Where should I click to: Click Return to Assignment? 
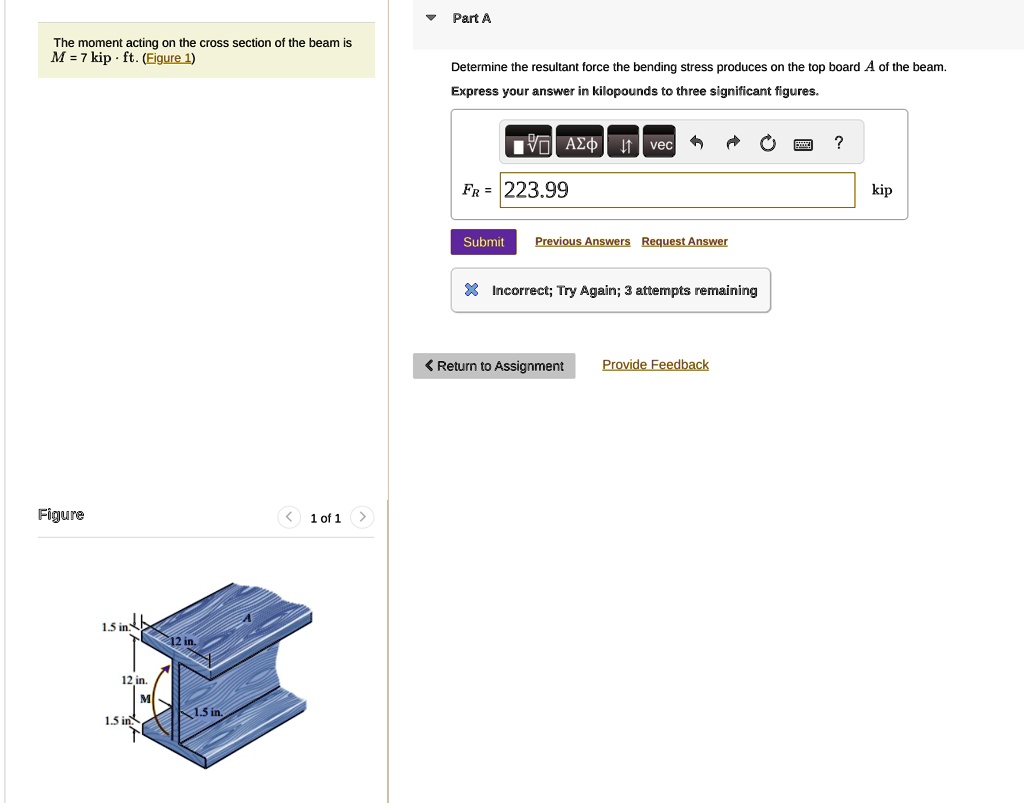493,366
